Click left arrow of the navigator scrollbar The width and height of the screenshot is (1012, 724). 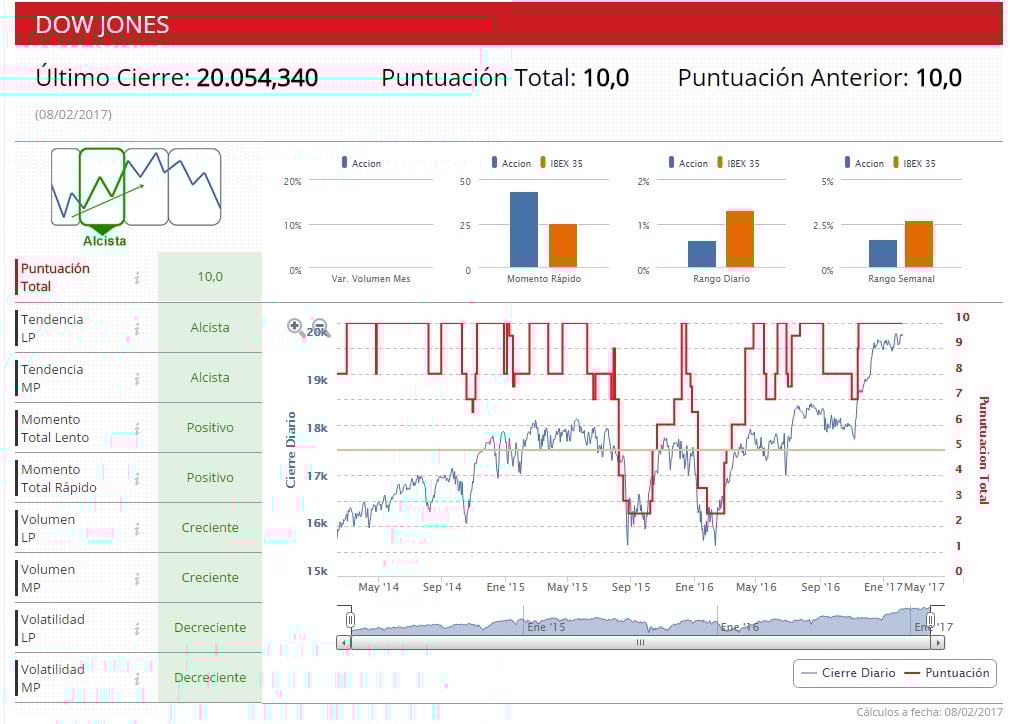(344, 643)
